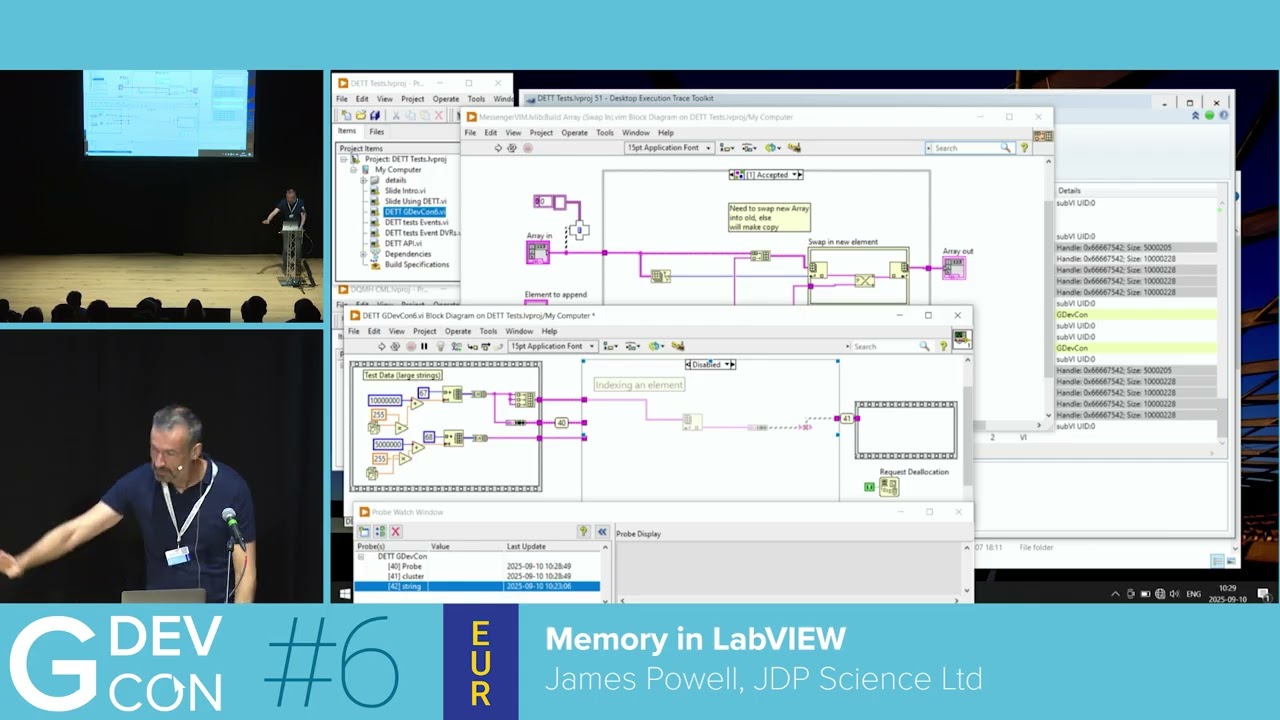Open Disabled case selector dropdown
Viewport: 1280px width, 720px height.
click(726, 364)
